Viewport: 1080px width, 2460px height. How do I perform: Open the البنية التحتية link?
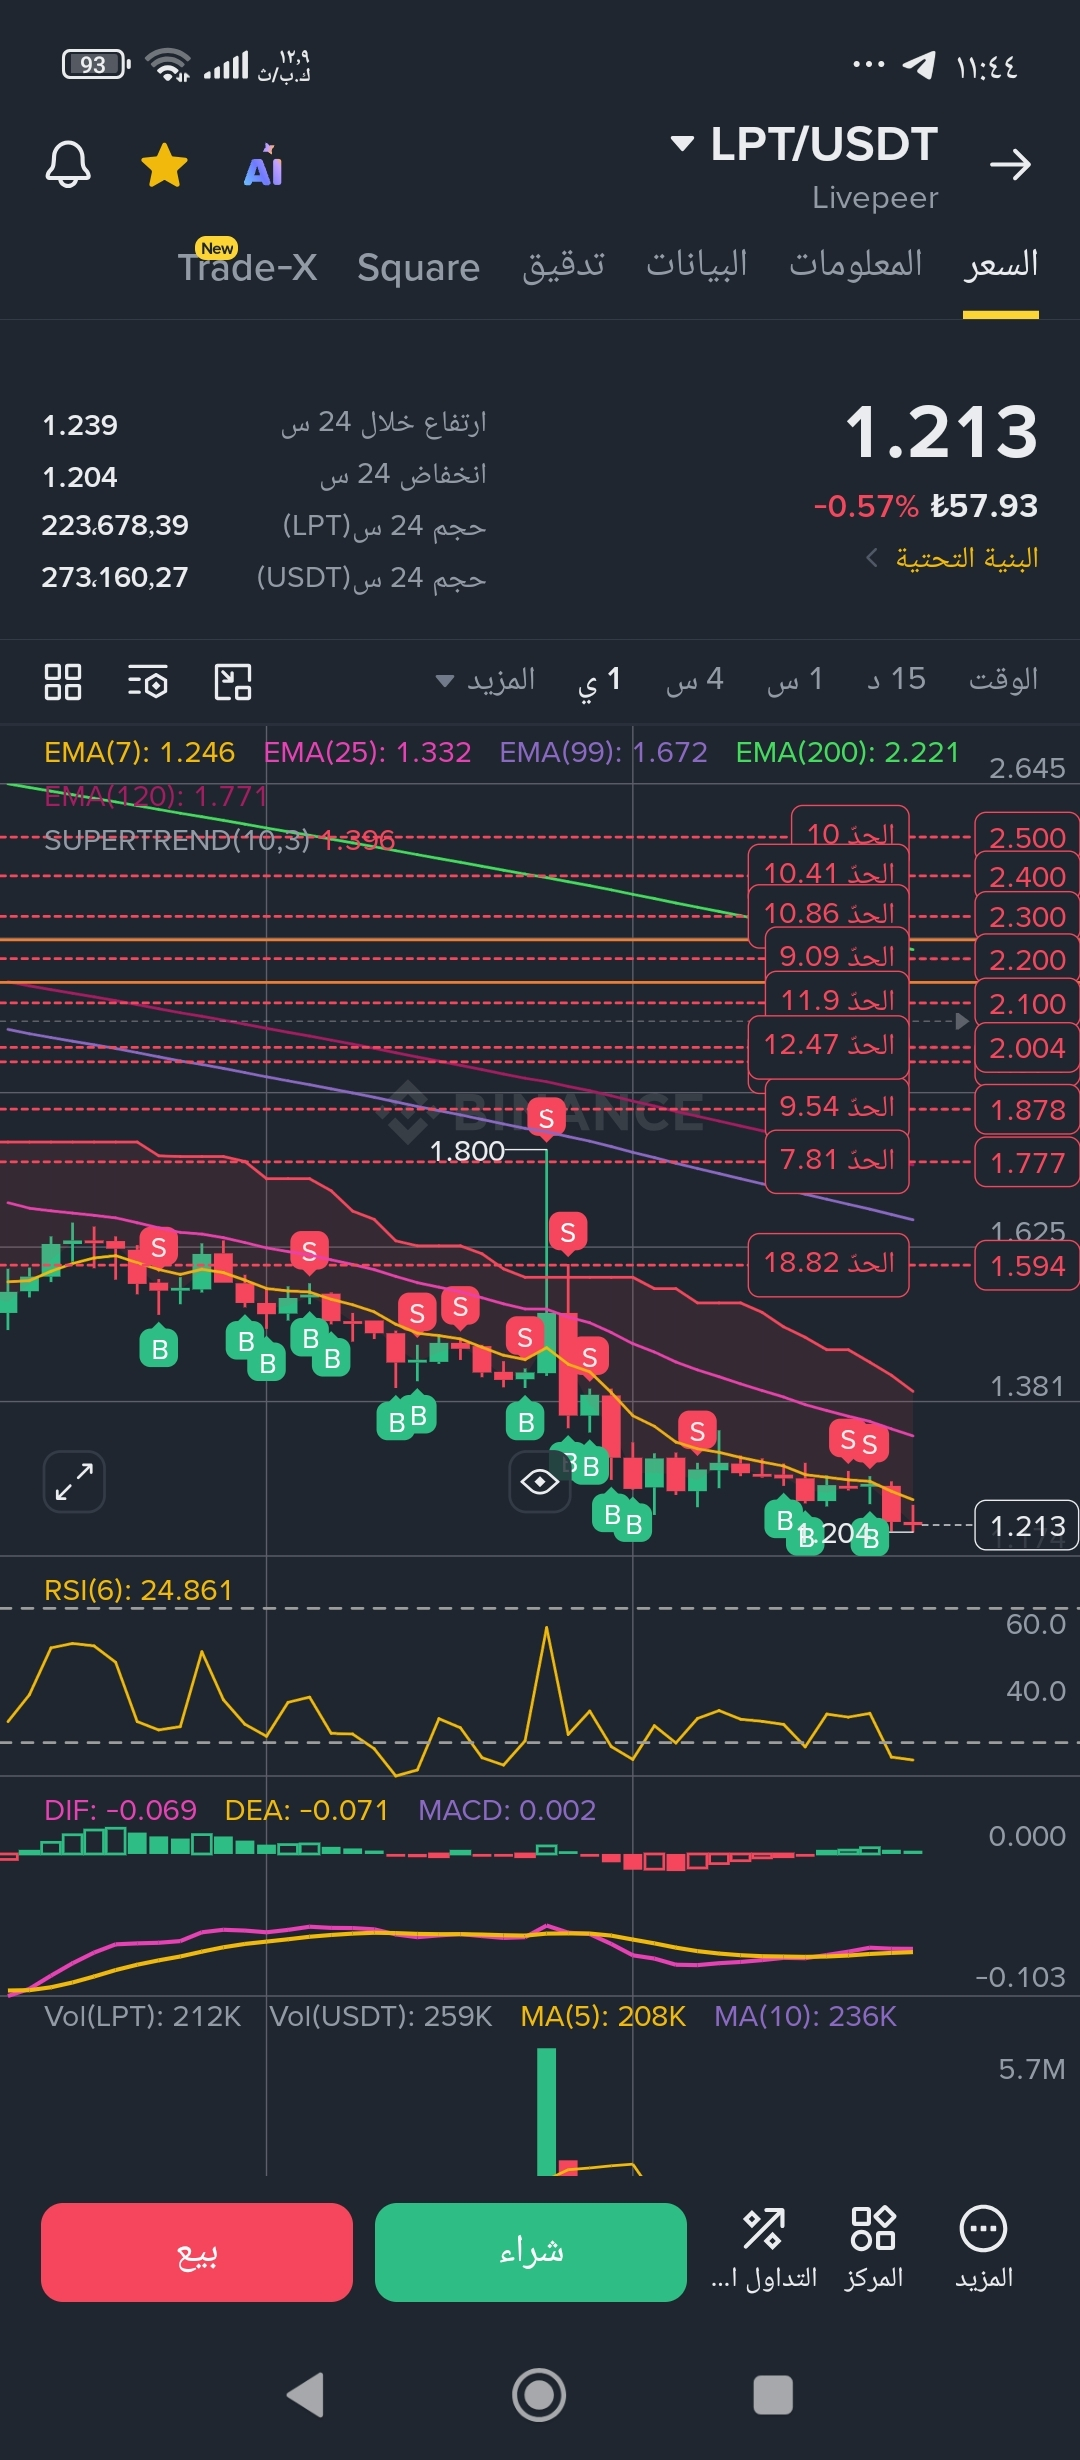[x=952, y=557]
